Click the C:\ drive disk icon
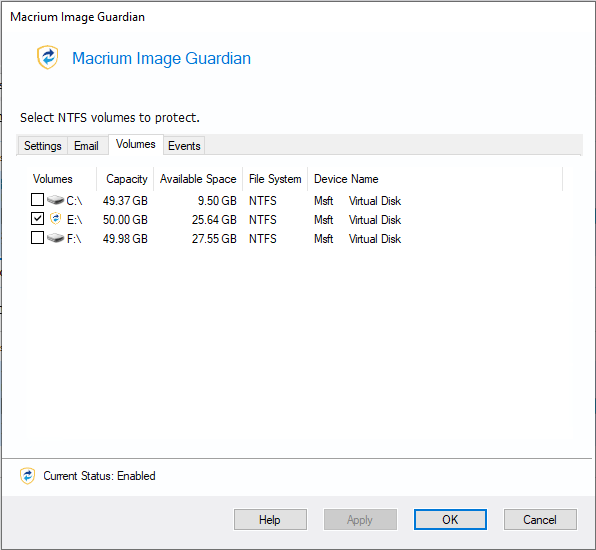 55,200
